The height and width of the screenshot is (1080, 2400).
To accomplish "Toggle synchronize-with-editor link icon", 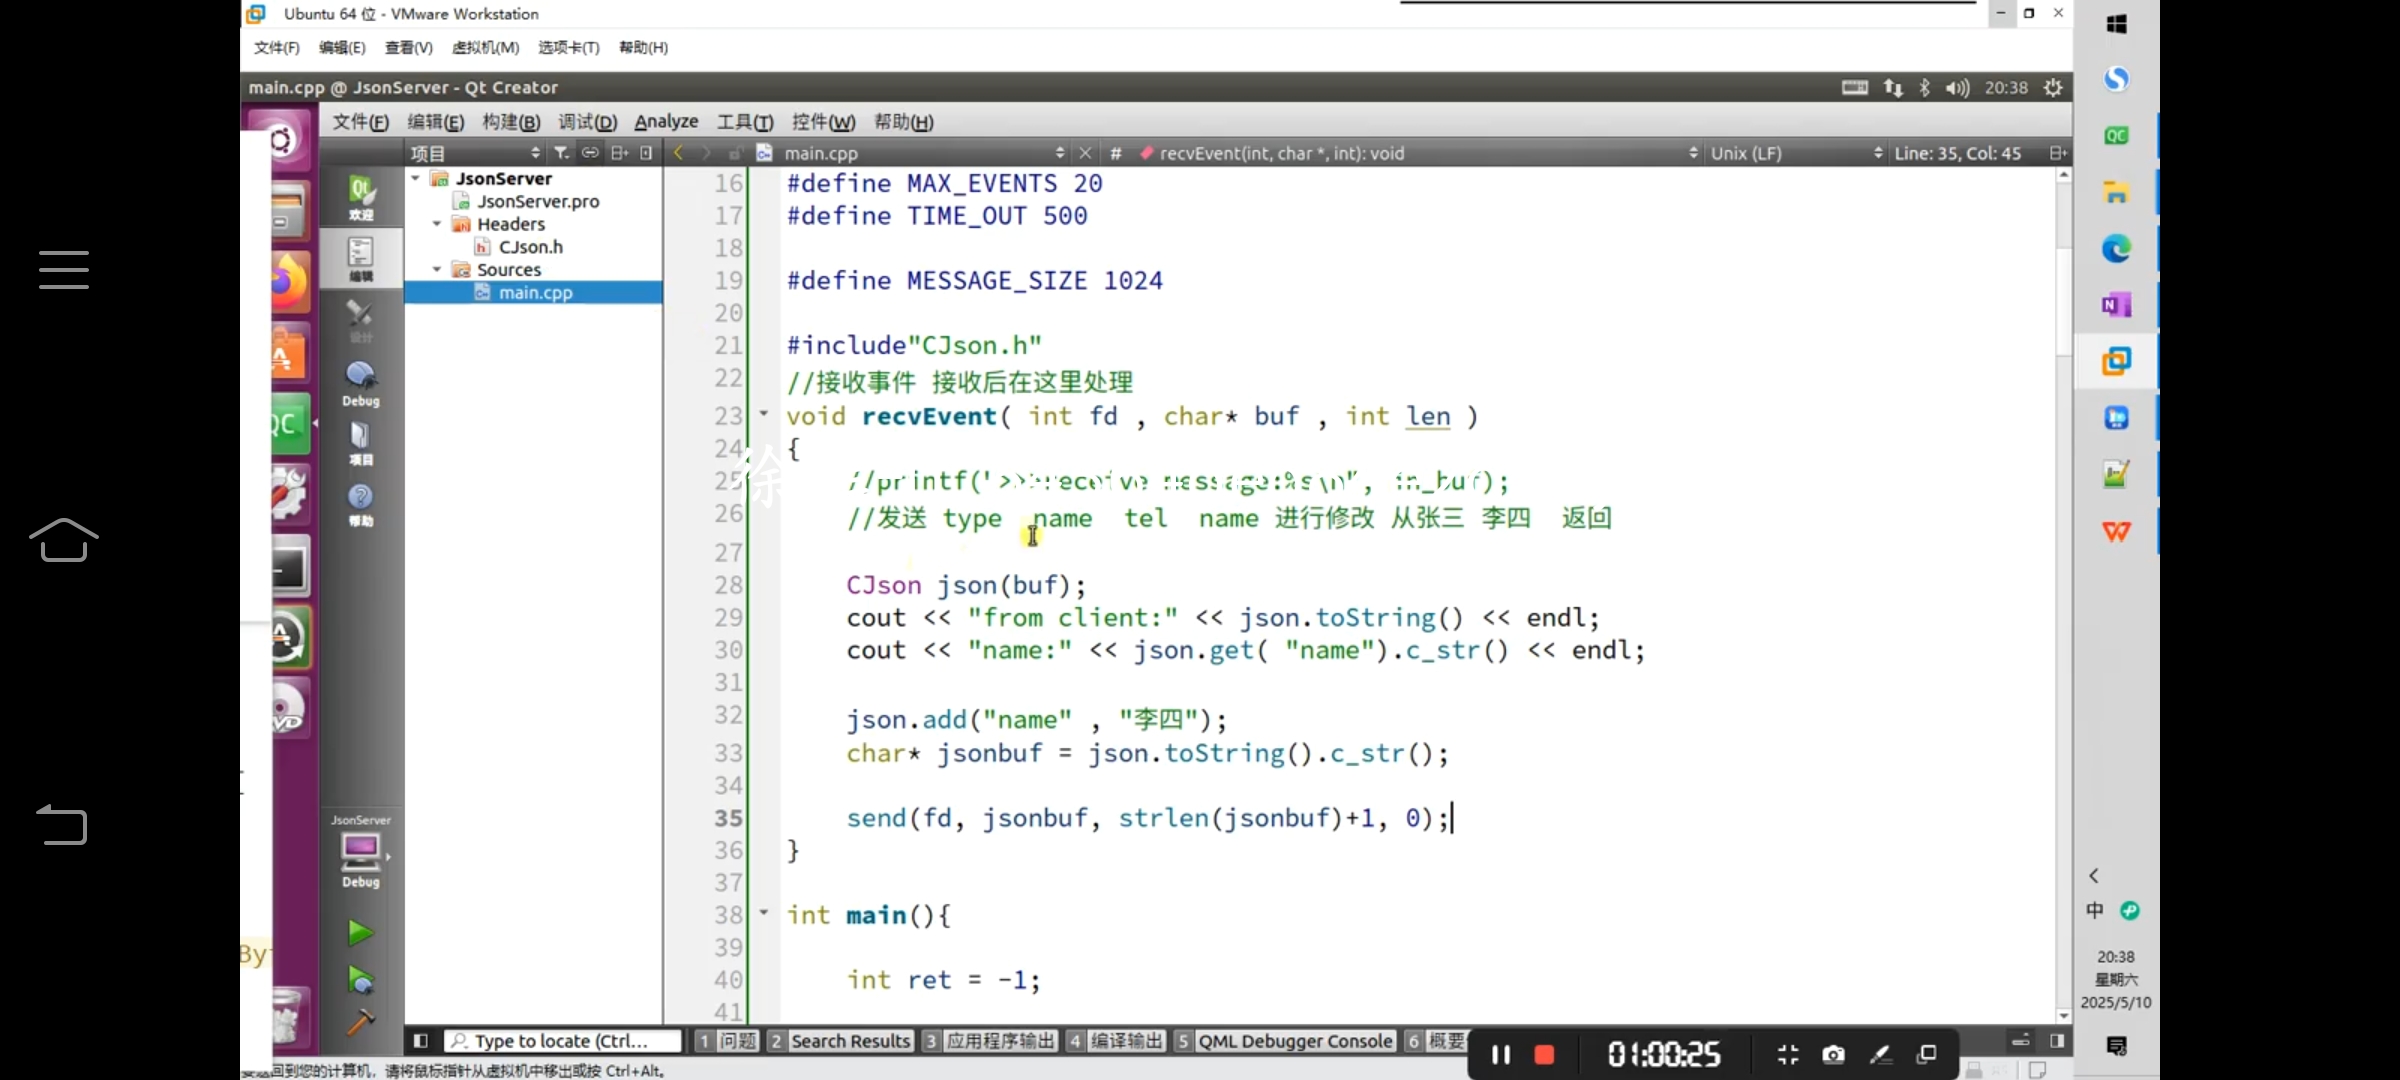I will (590, 153).
